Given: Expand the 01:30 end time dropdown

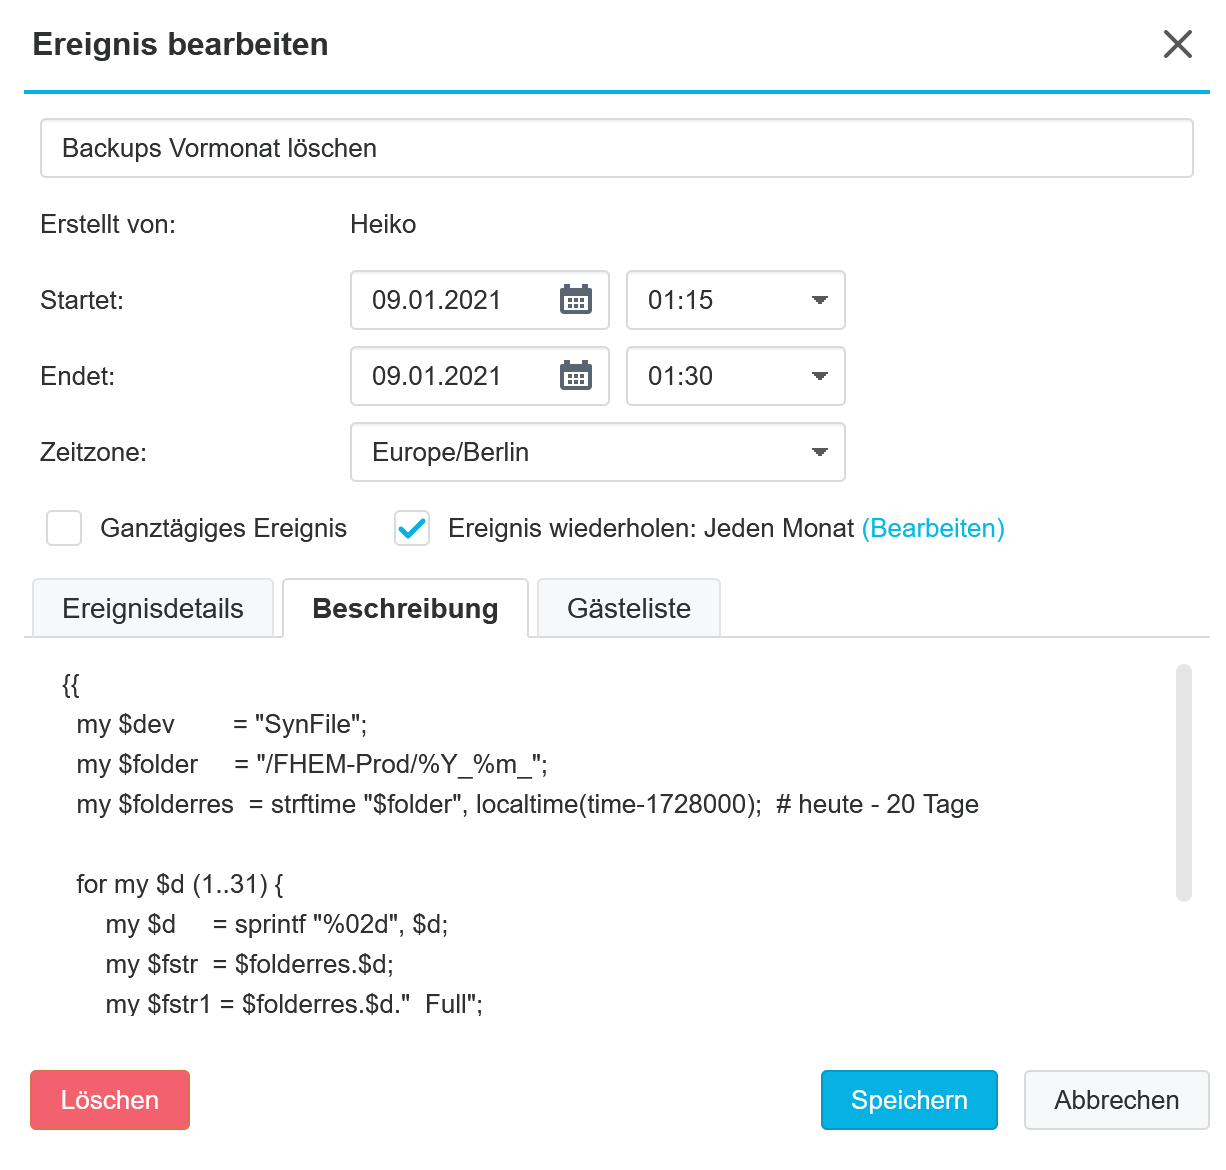Looking at the screenshot, I should tap(736, 376).
